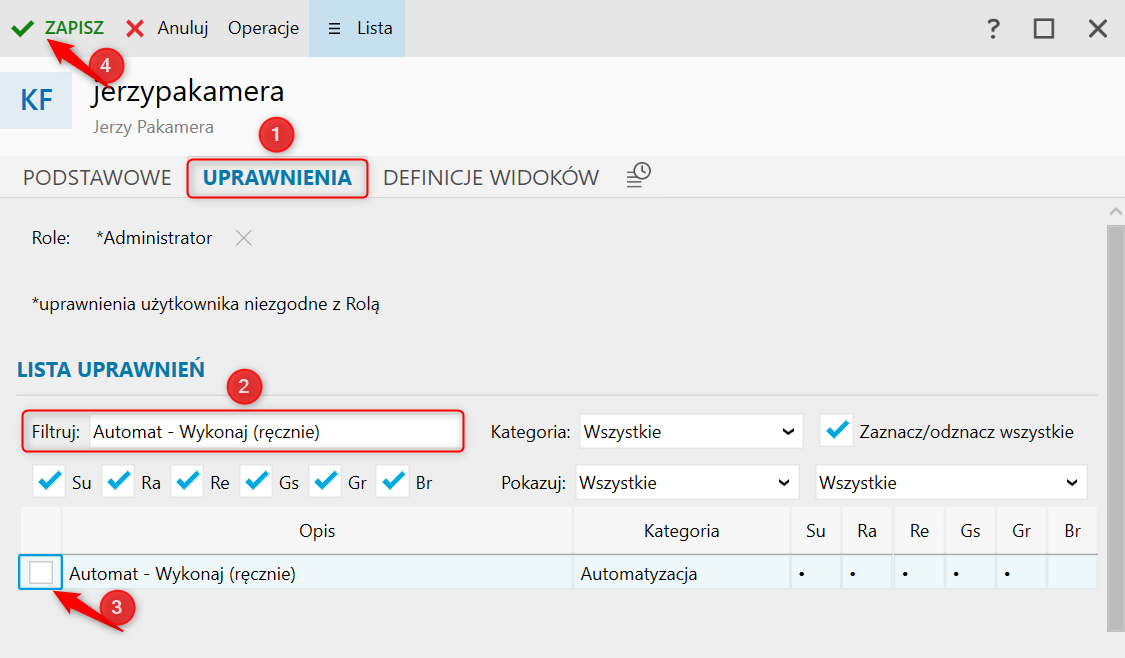Maximize the user window
The height and width of the screenshot is (658, 1125).
pos(1044,29)
